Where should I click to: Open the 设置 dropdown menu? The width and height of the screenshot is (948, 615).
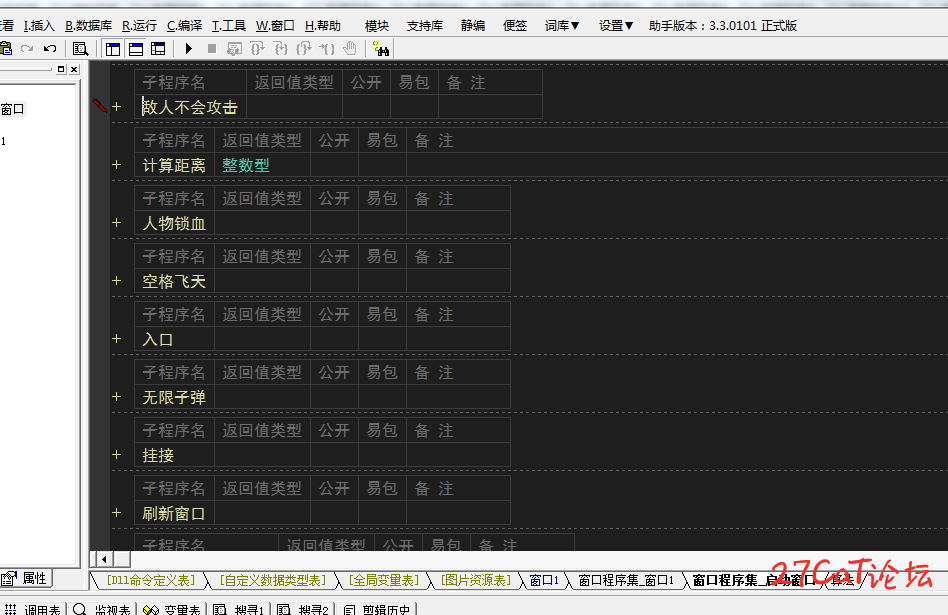click(616, 25)
